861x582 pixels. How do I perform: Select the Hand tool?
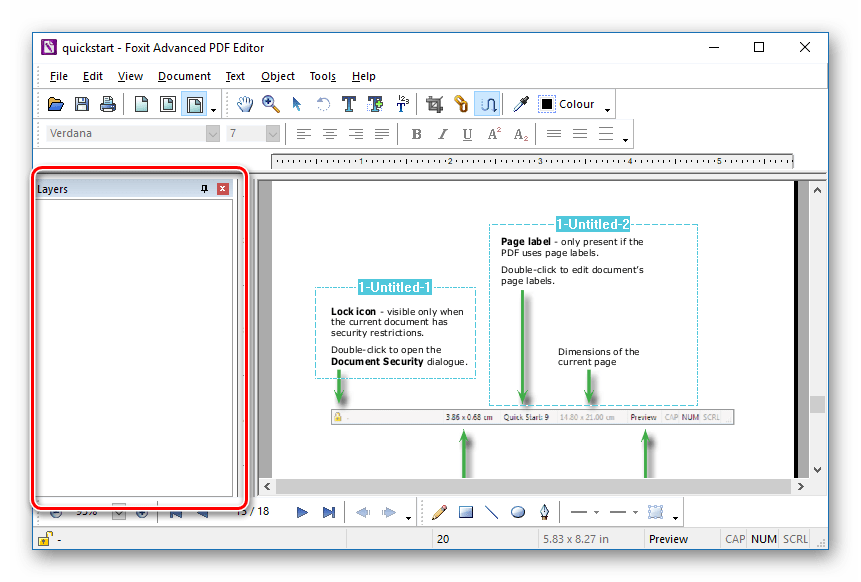tap(244, 104)
